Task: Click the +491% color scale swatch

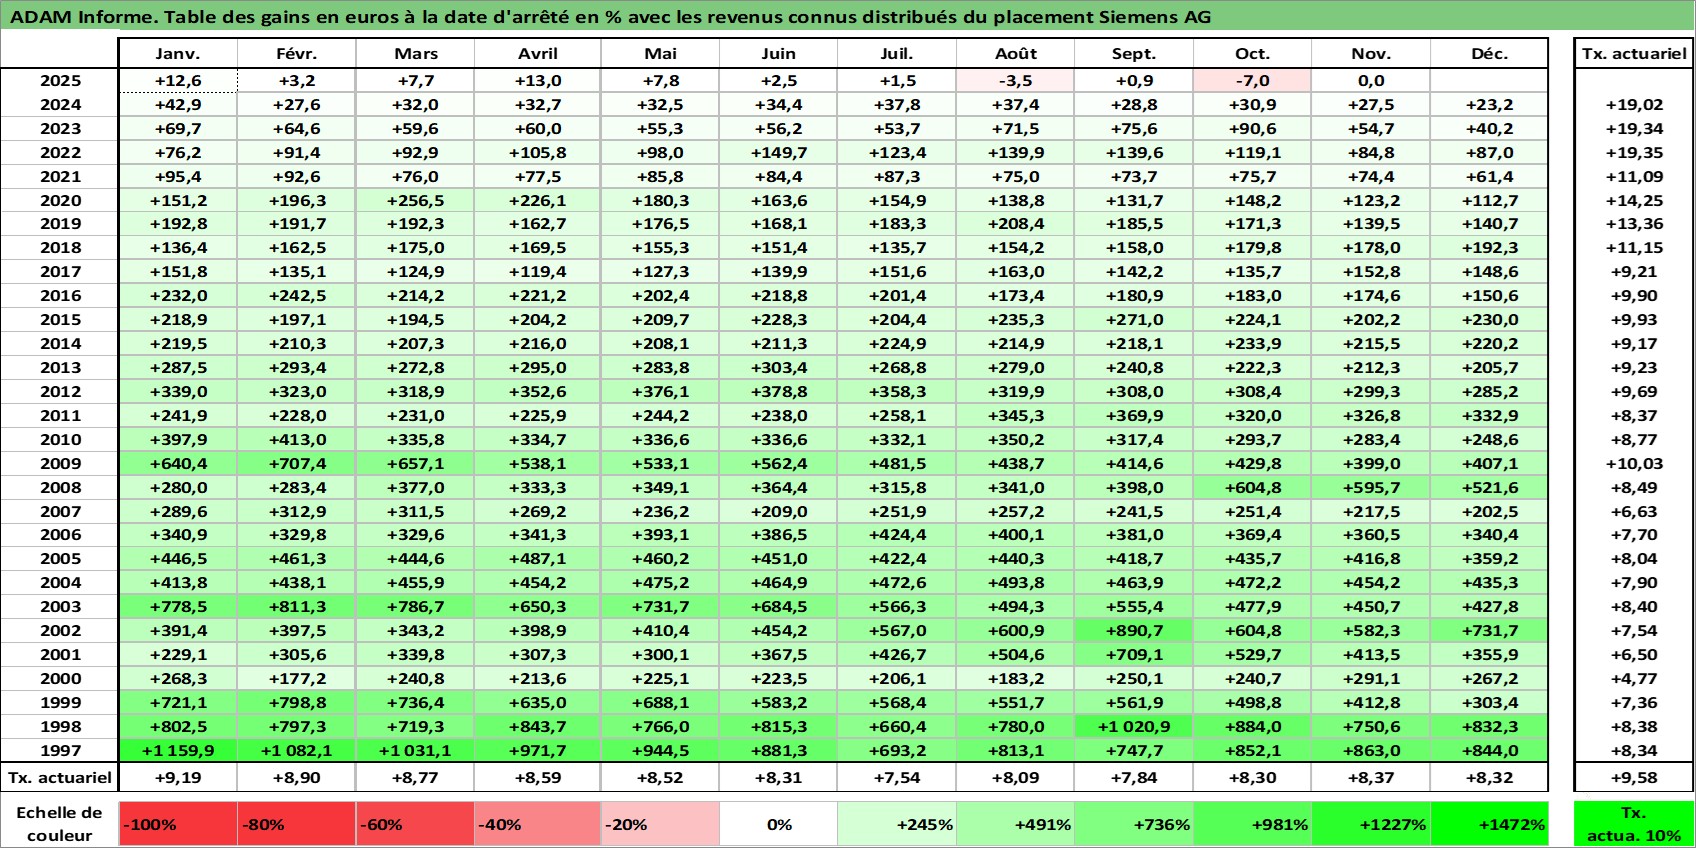Action: coord(1015,824)
